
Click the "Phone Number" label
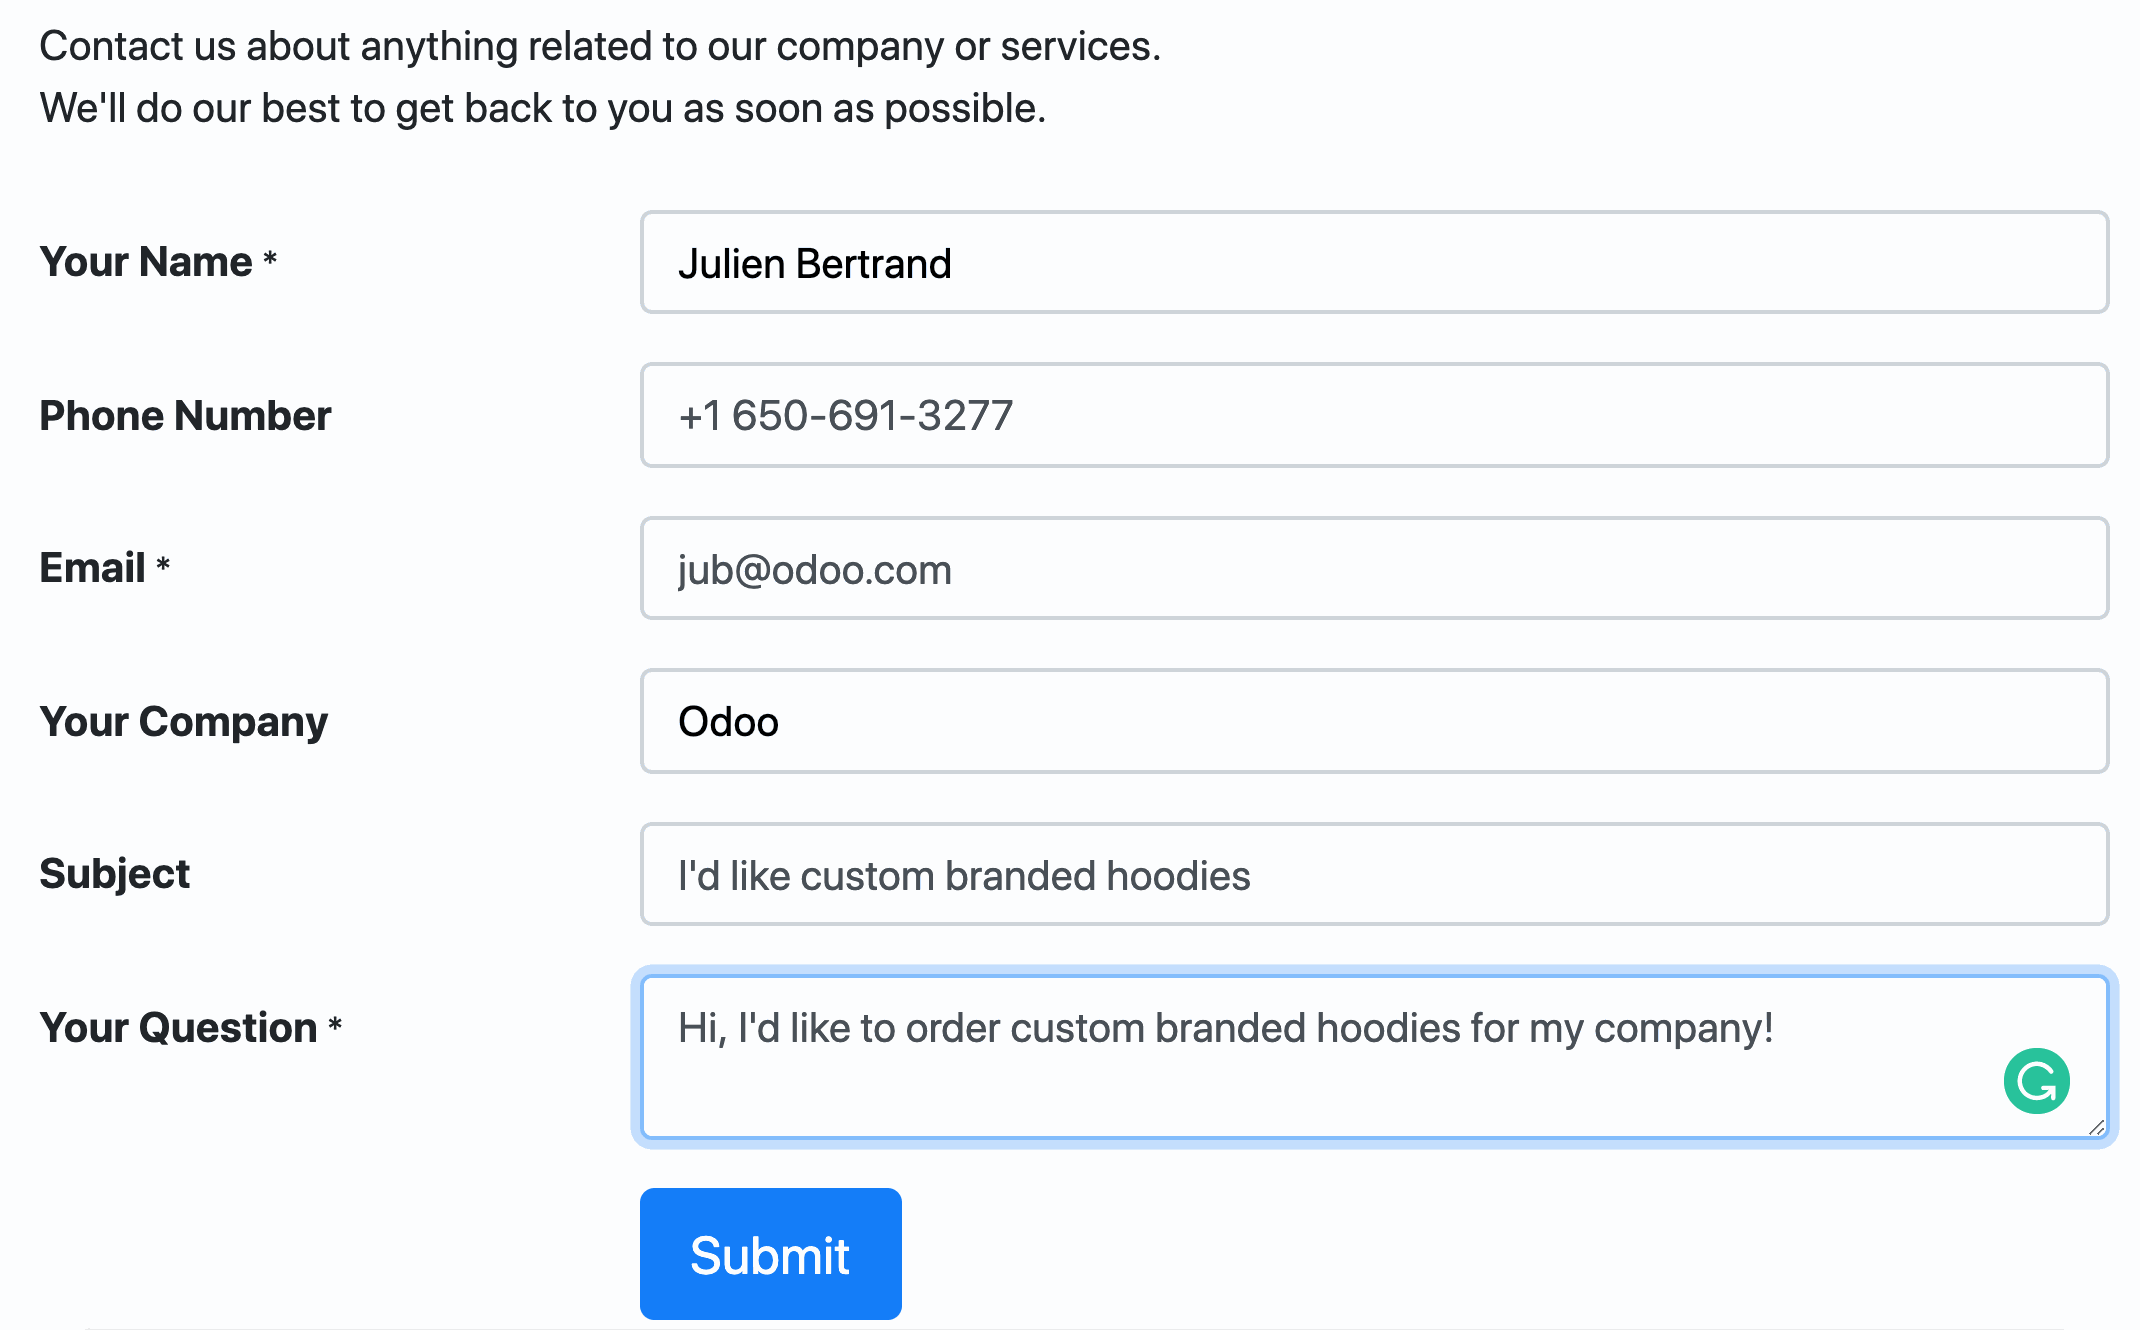click(x=185, y=416)
